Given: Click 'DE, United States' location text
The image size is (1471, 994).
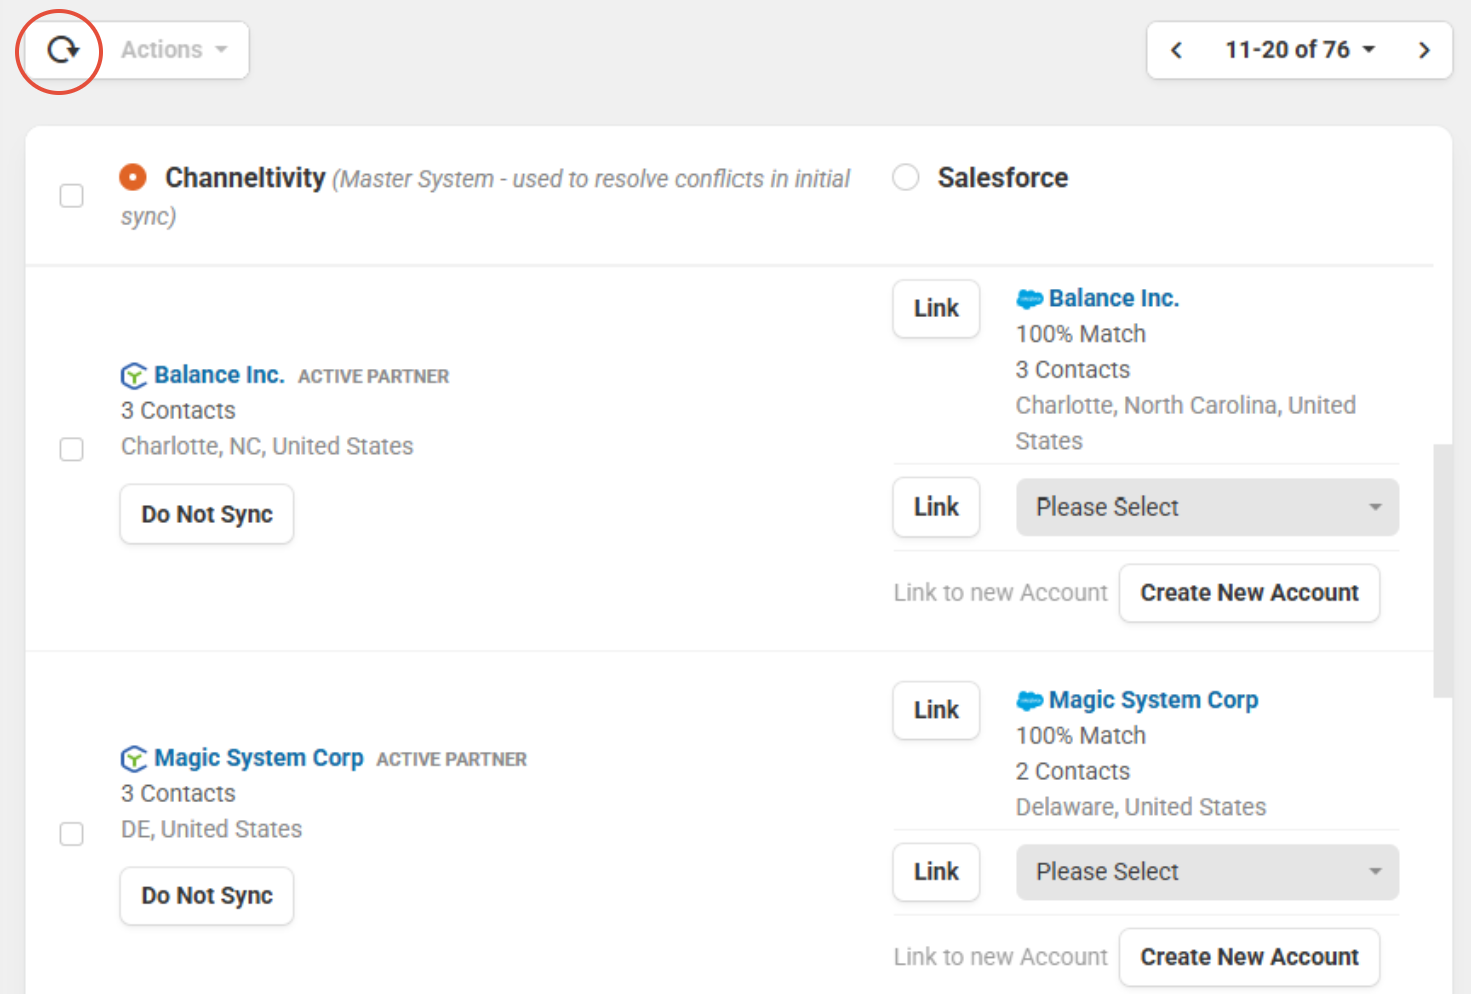Looking at the screenshot, I should point(211,829).
